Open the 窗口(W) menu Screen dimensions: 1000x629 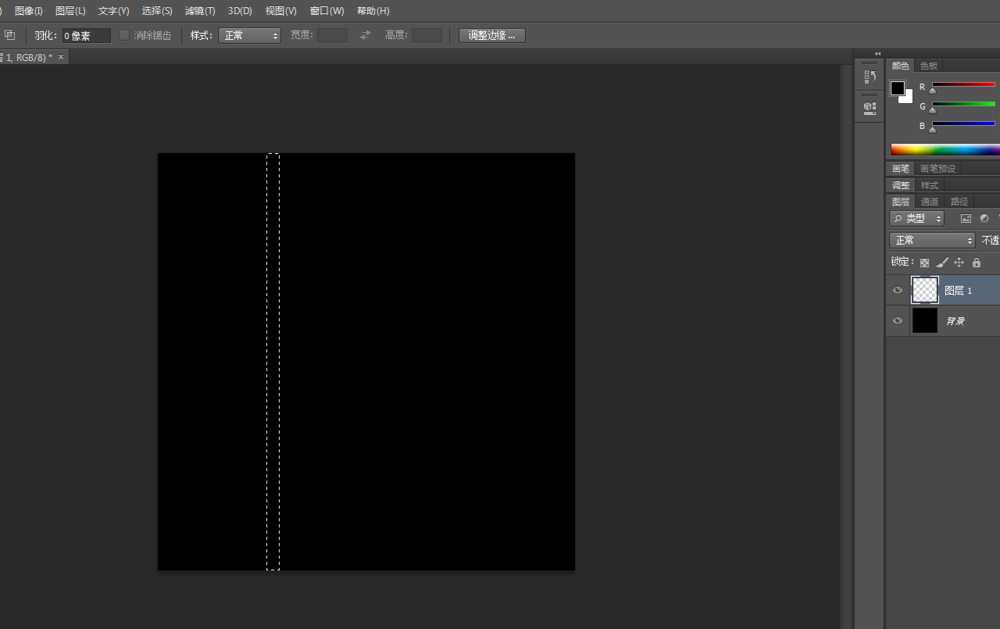(327, 11)
